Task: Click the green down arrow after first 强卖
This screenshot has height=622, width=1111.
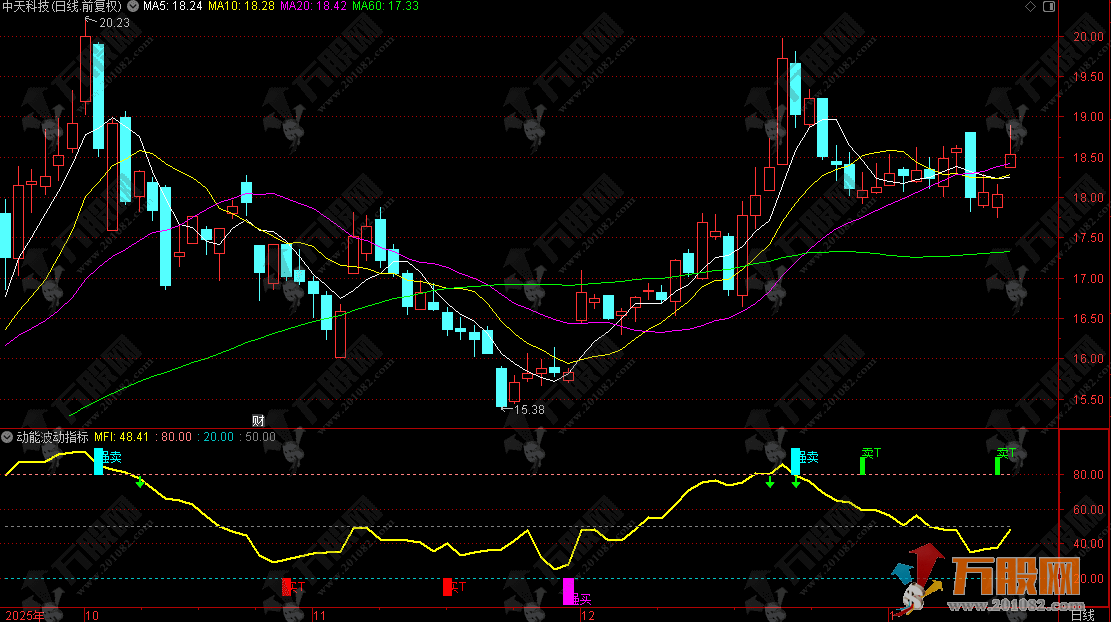Action: tap(140, 482)
